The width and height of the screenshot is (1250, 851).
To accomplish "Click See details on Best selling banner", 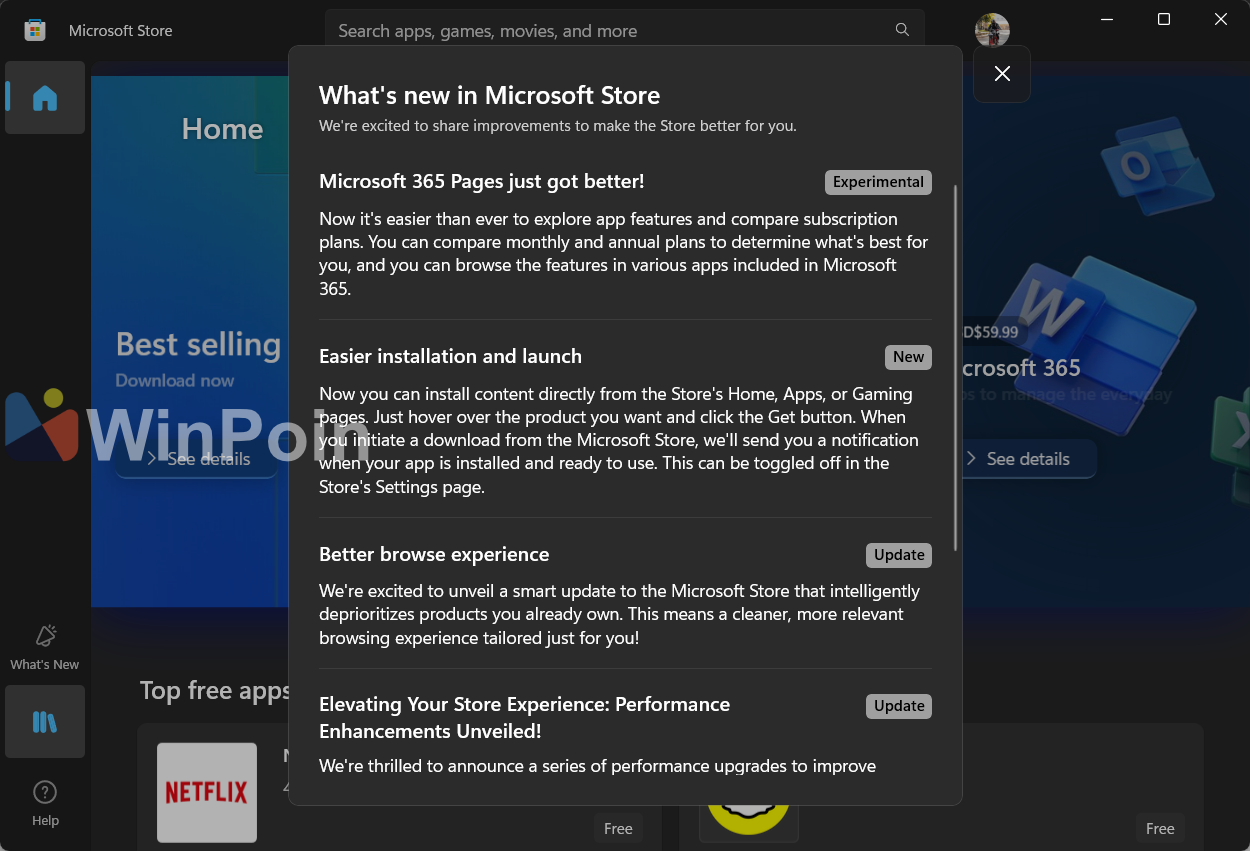I will (198, 459).
